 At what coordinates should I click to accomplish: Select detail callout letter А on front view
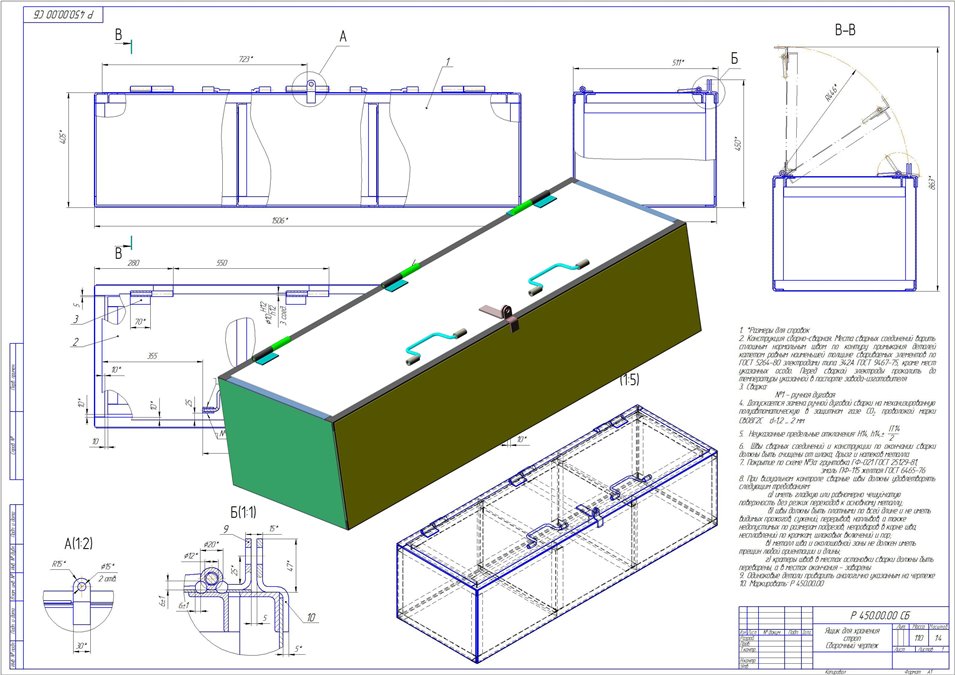pyautogui.click(x=343, y=37)
